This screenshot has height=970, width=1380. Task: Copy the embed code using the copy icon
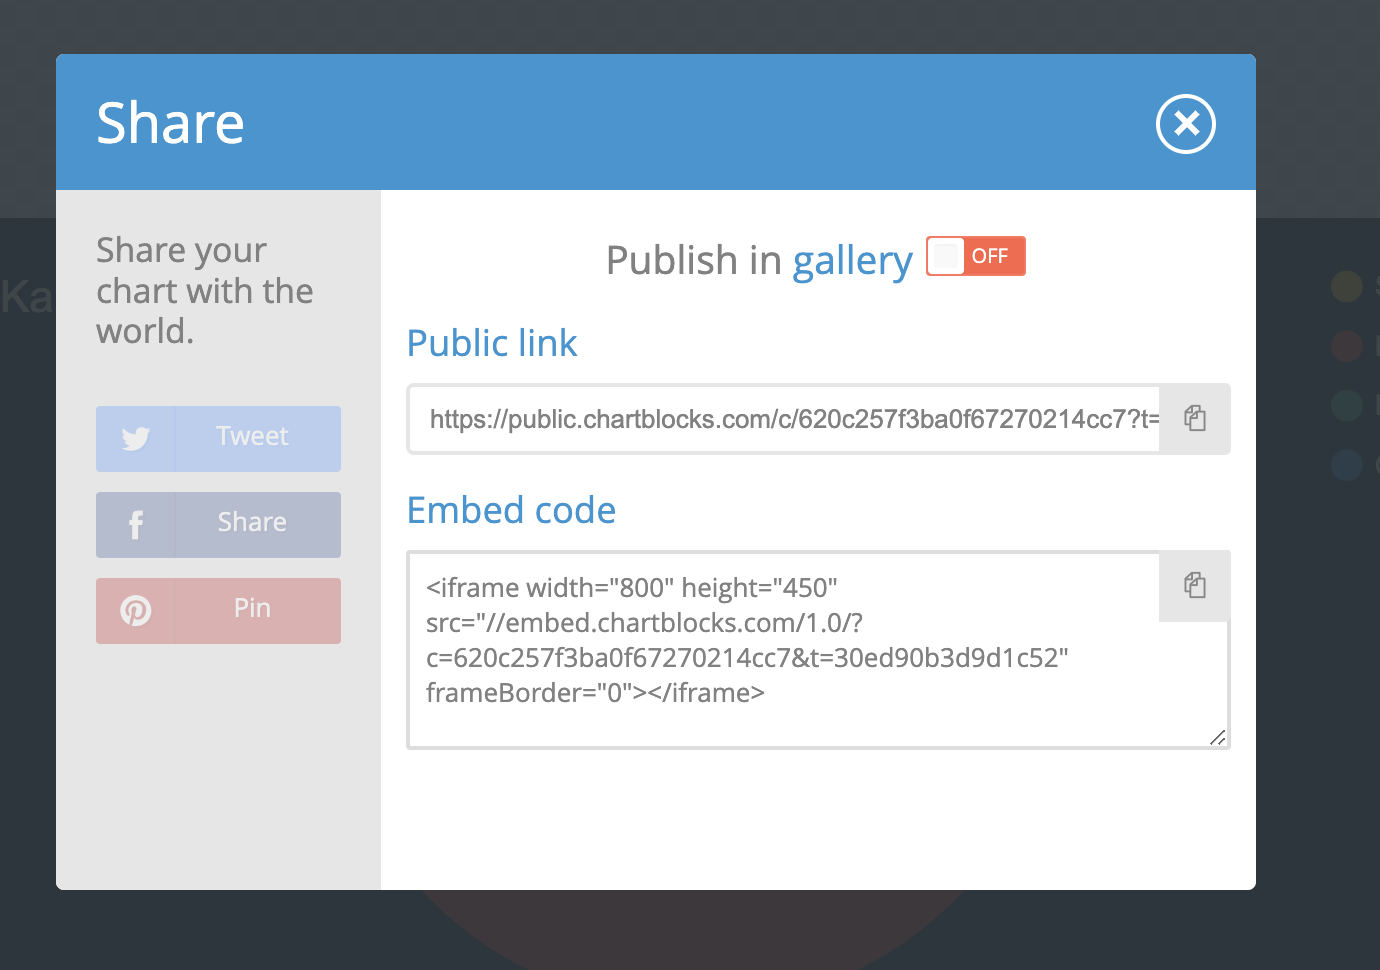tap(1194, 586)
